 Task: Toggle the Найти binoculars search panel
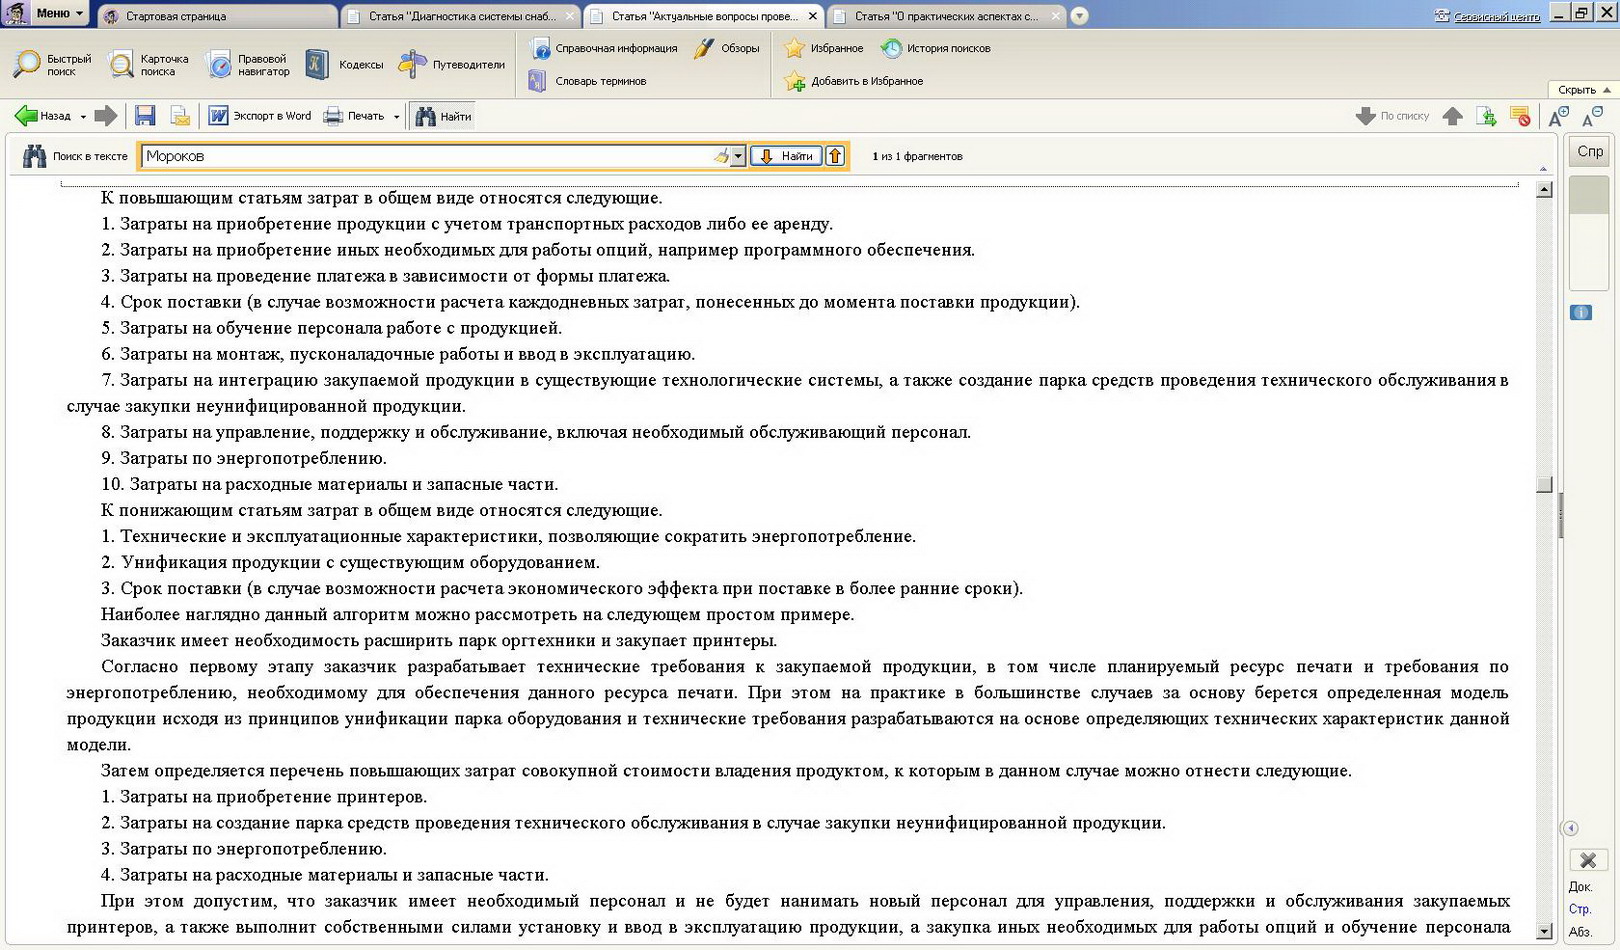(x=443, y=116)
